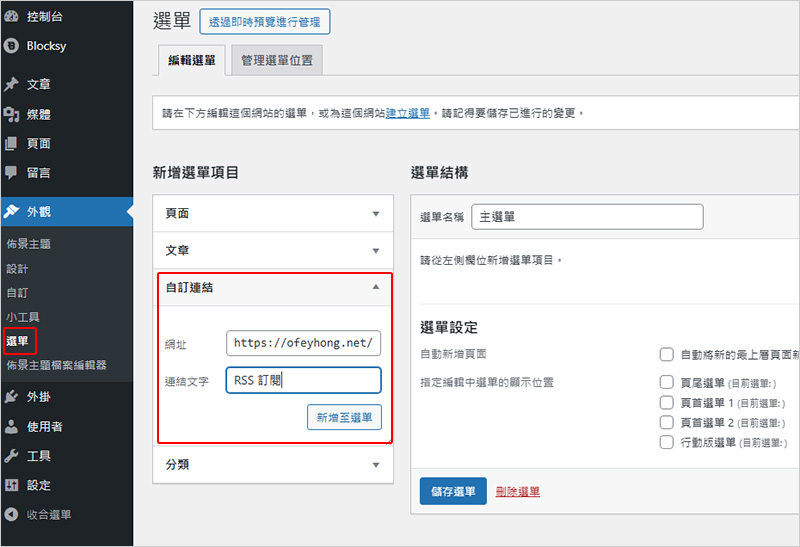Enable 自動將新的最上層頁面 checkbox
This screenshot has width=800, height=547.
coord(666,354)
